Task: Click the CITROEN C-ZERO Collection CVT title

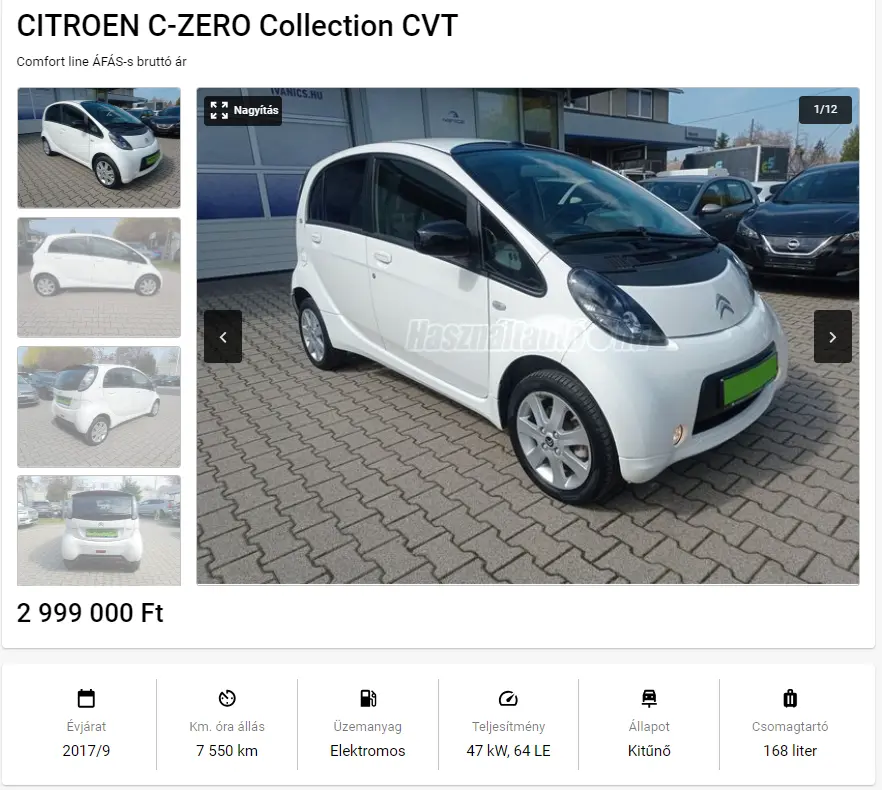Action: [x=237, y=26]
